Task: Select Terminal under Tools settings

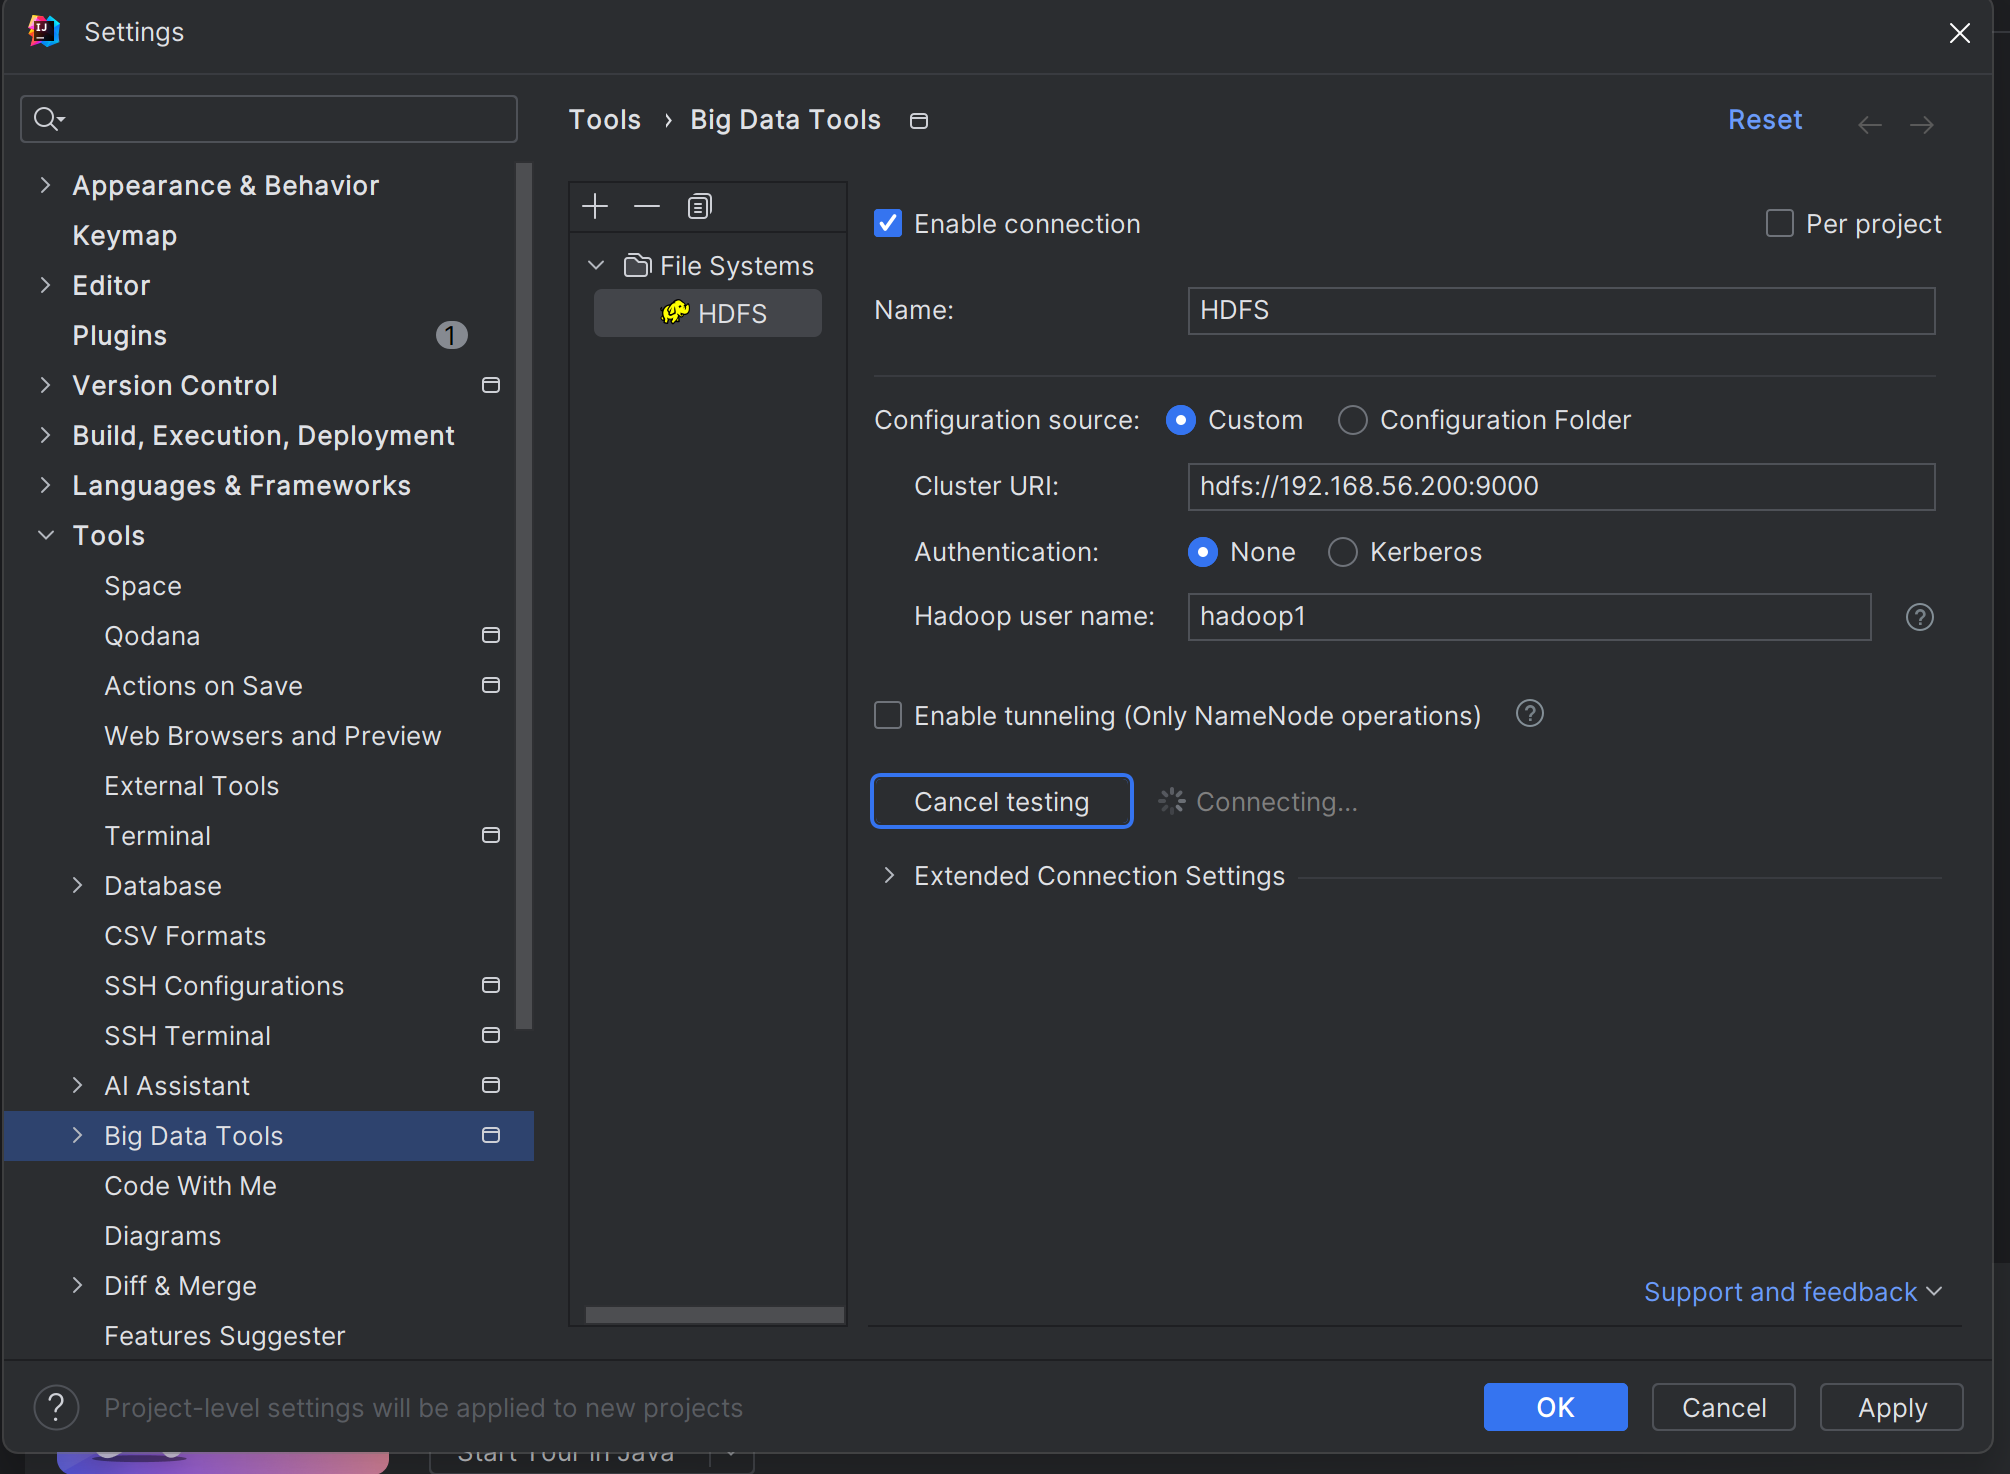Action: (157, 836)
